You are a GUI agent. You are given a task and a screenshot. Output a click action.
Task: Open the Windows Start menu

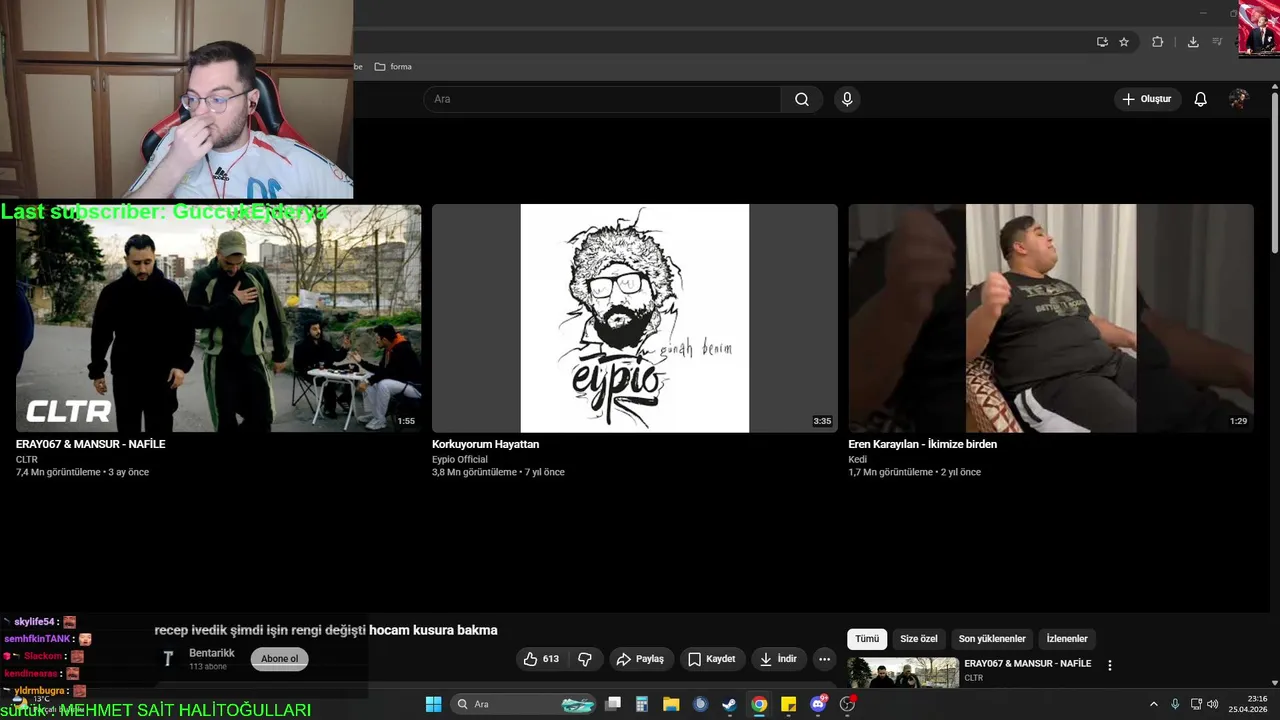[x=433, y=704]
